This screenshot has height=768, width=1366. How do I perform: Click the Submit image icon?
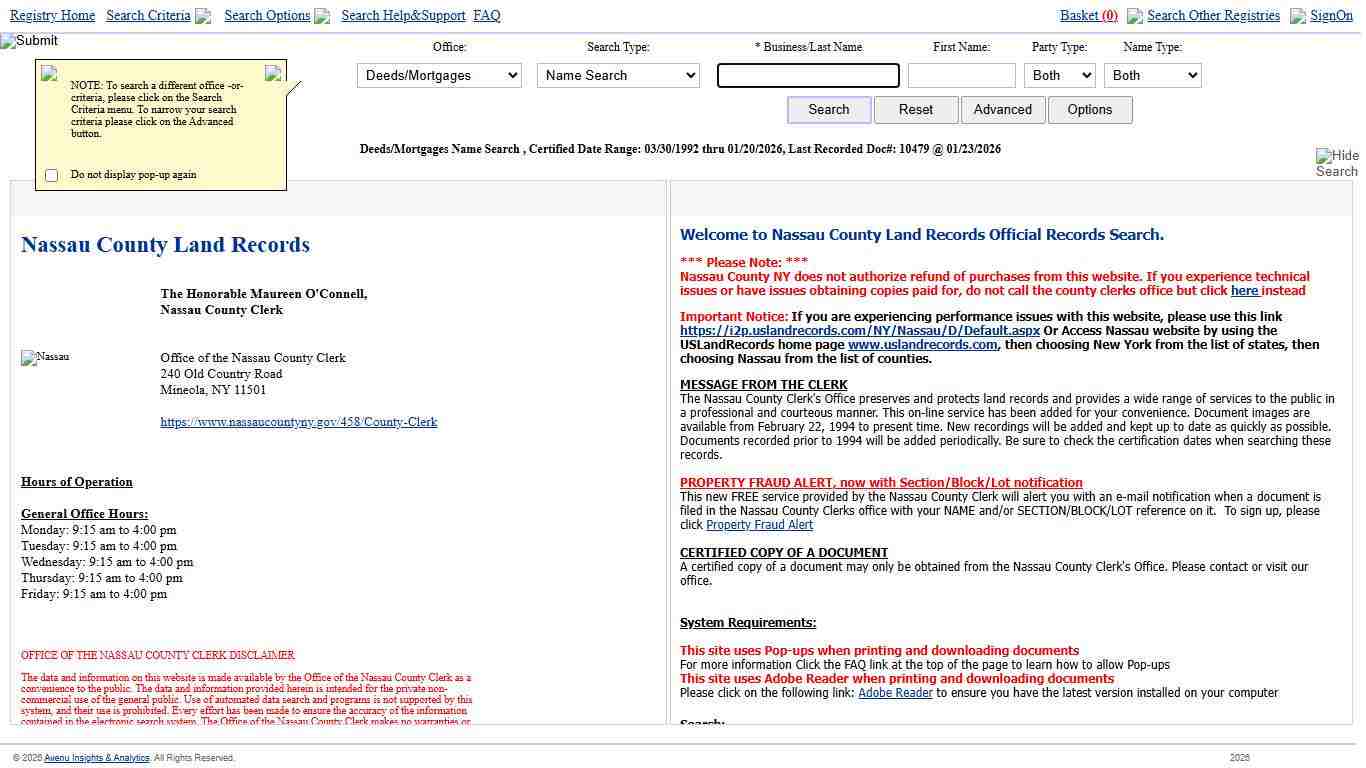coord(29,41)
